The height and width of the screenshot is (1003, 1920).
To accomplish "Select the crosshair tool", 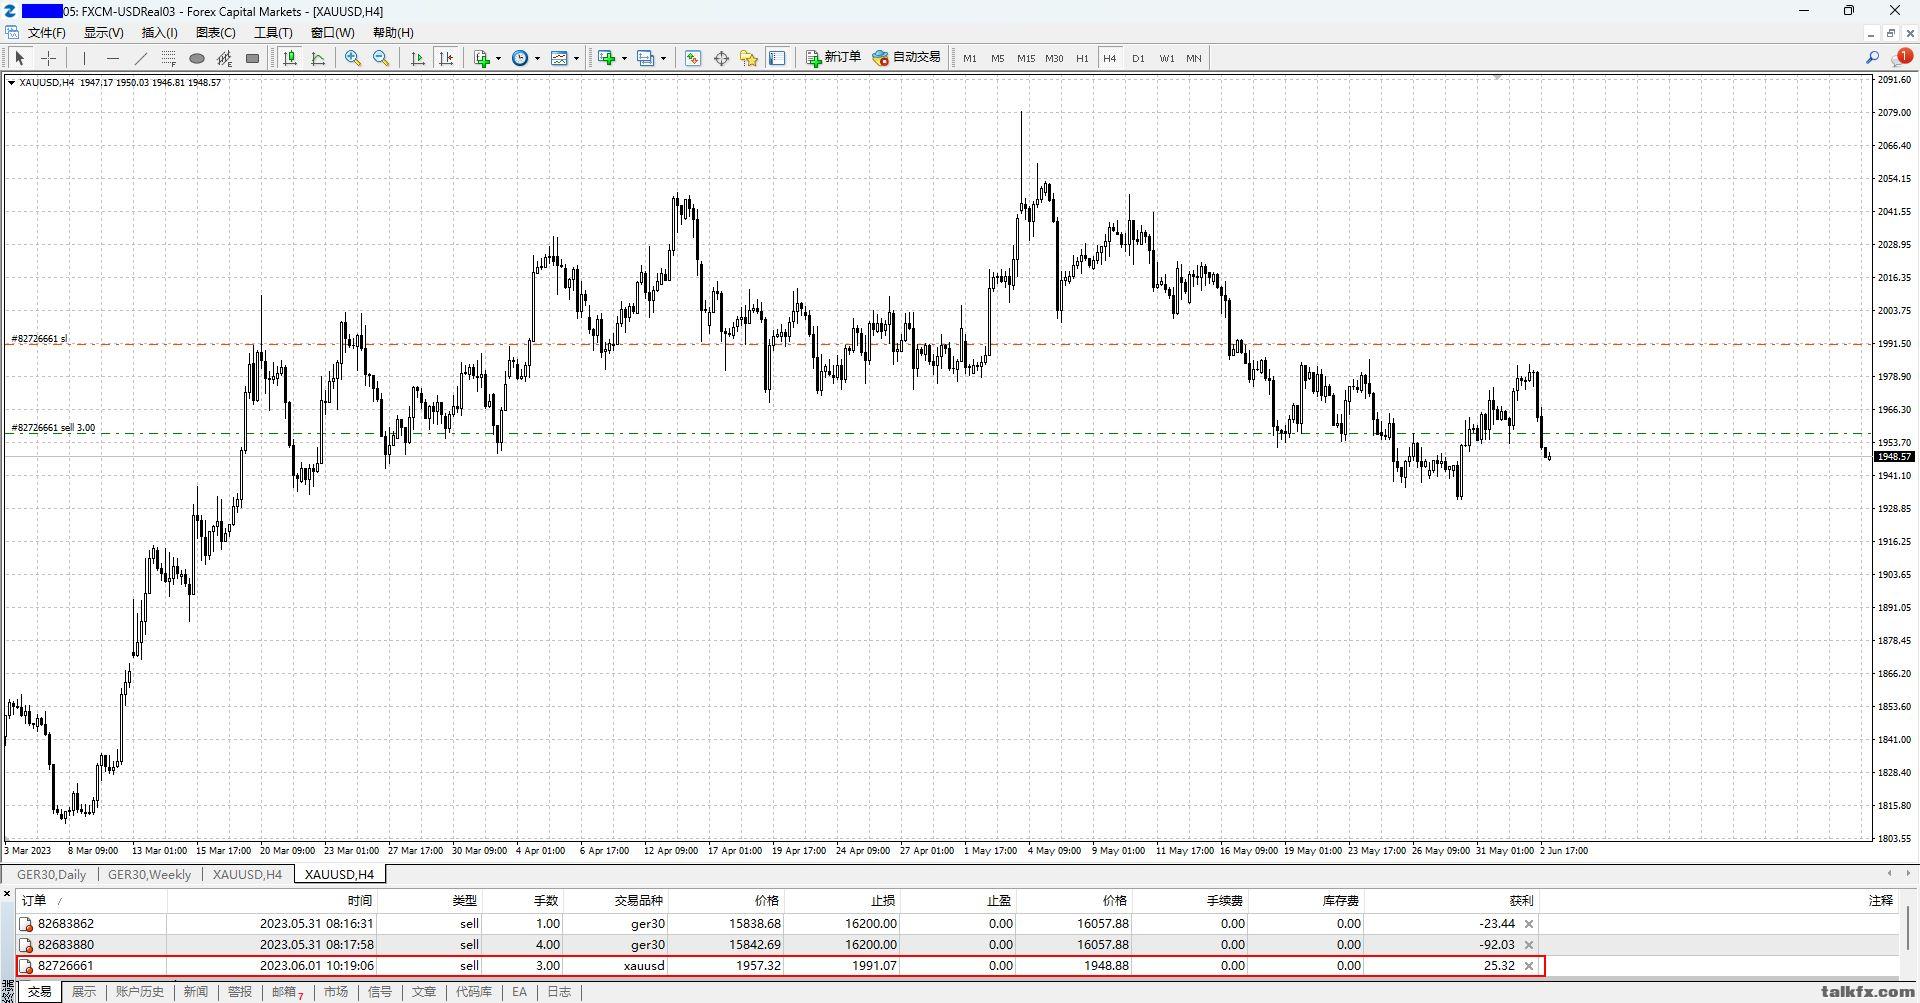I will point(48,58).
